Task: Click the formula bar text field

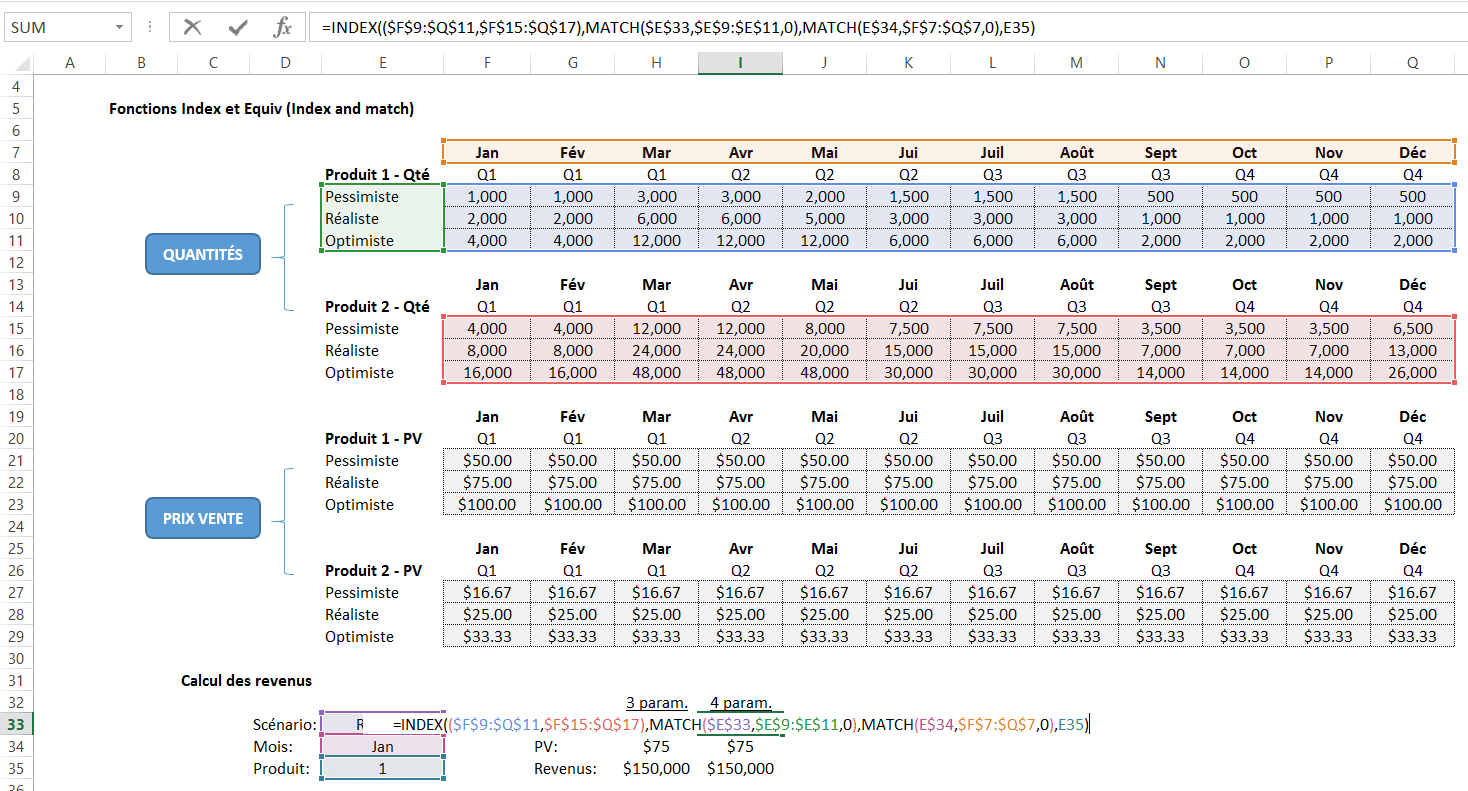Action: [x=880, y=27]
